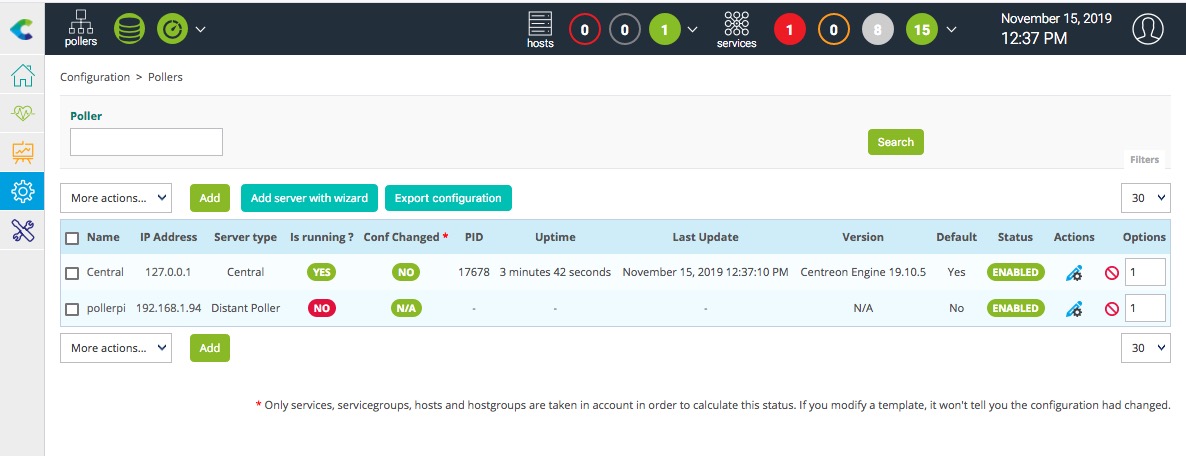Image resolution: width=1186 pixels, height=456 pixels.
Task: Click the Export configuration button
Action: (x=448, y=198)
